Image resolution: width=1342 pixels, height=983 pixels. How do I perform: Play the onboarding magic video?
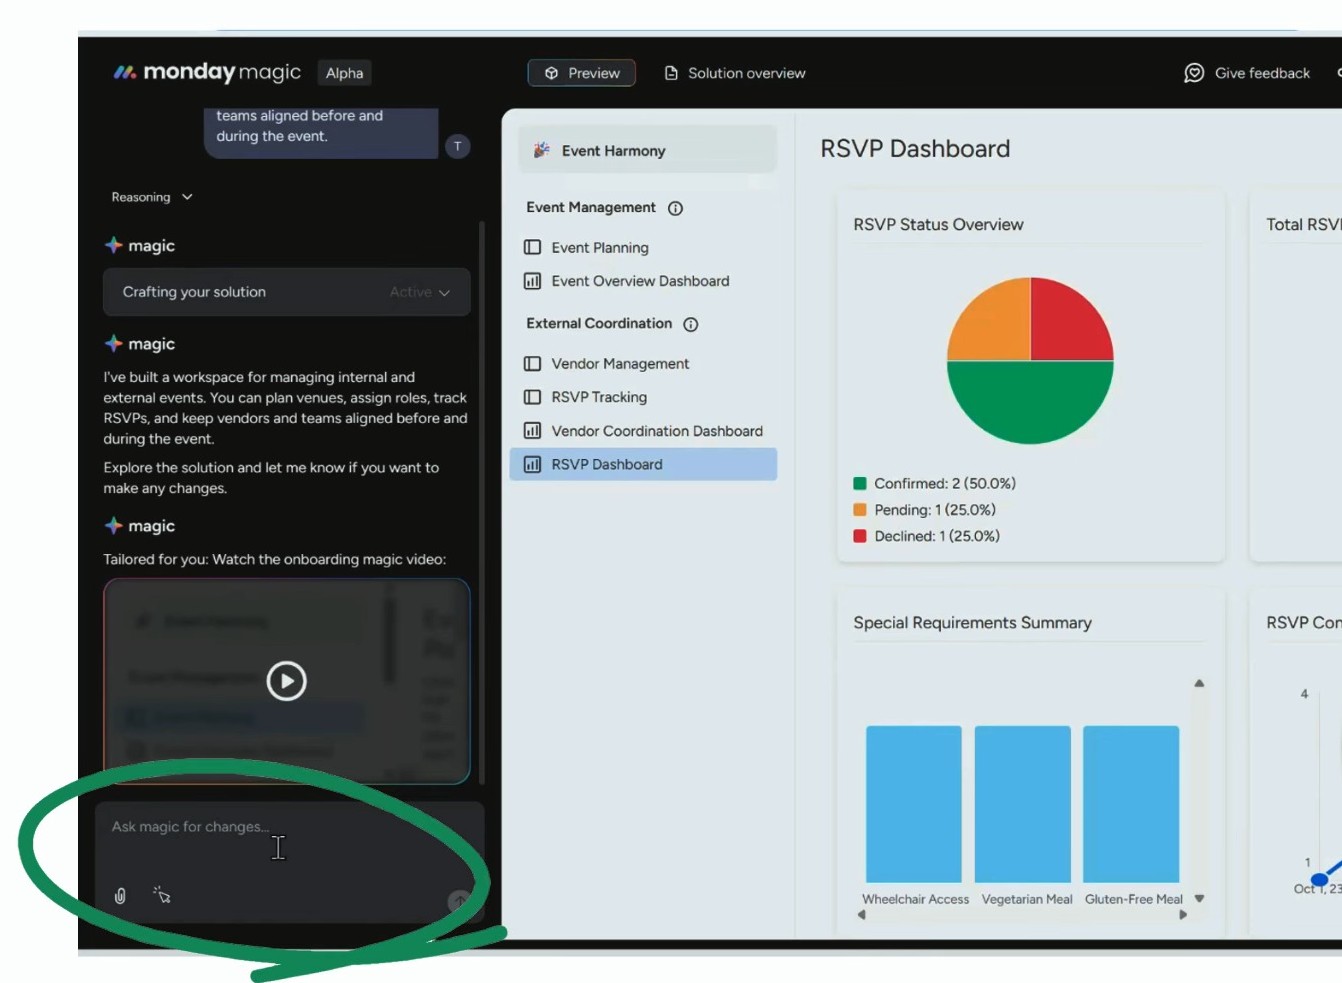(286, 681)
